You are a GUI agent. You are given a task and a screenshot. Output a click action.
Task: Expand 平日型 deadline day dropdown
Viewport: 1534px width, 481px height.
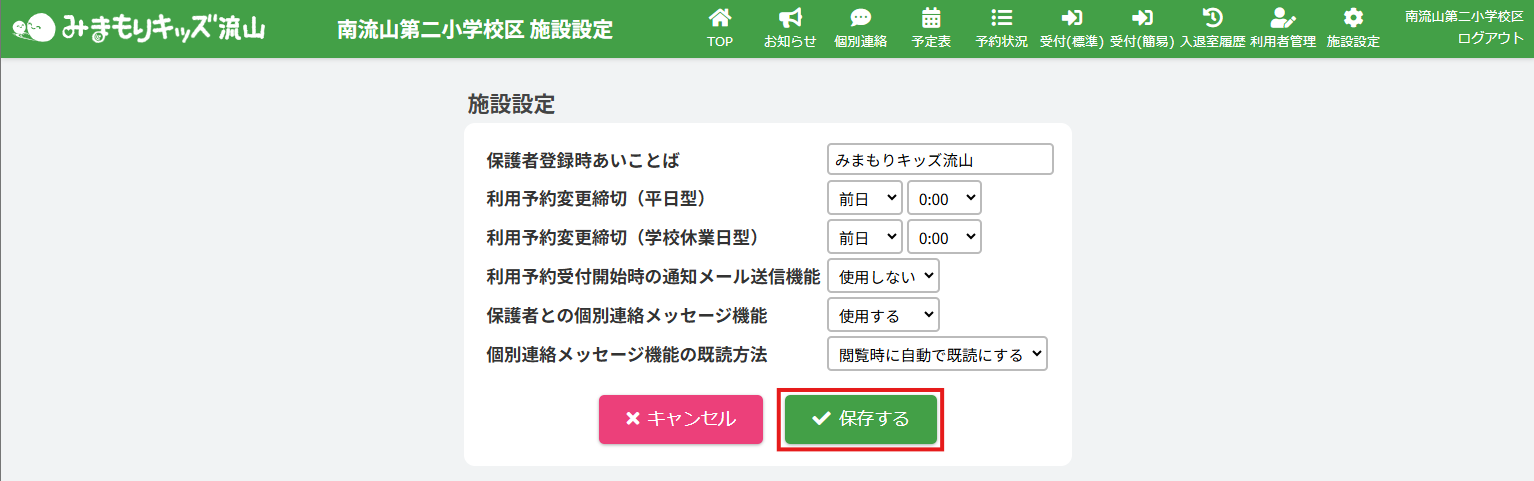point(865,198)
